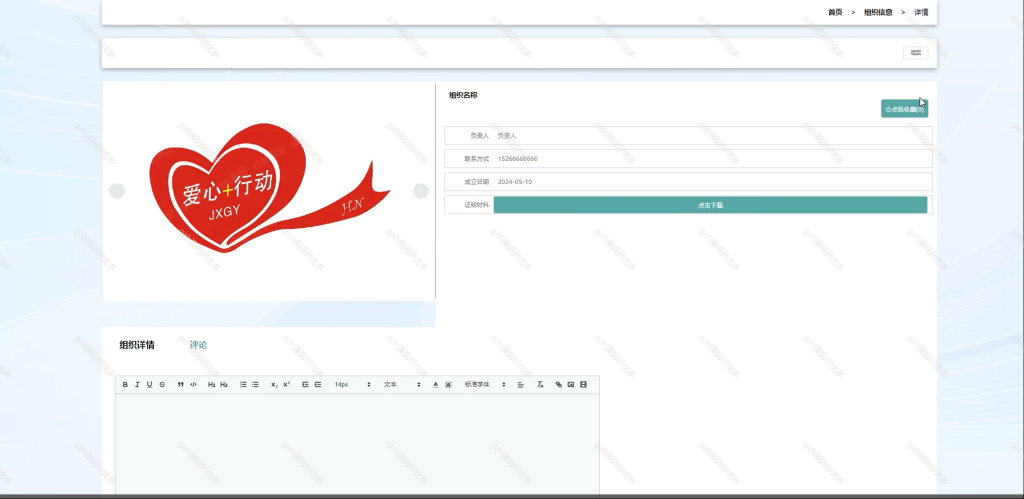Create an ordered numbered list
This screenshot has height=499, width=1024.
coord(243,385)
